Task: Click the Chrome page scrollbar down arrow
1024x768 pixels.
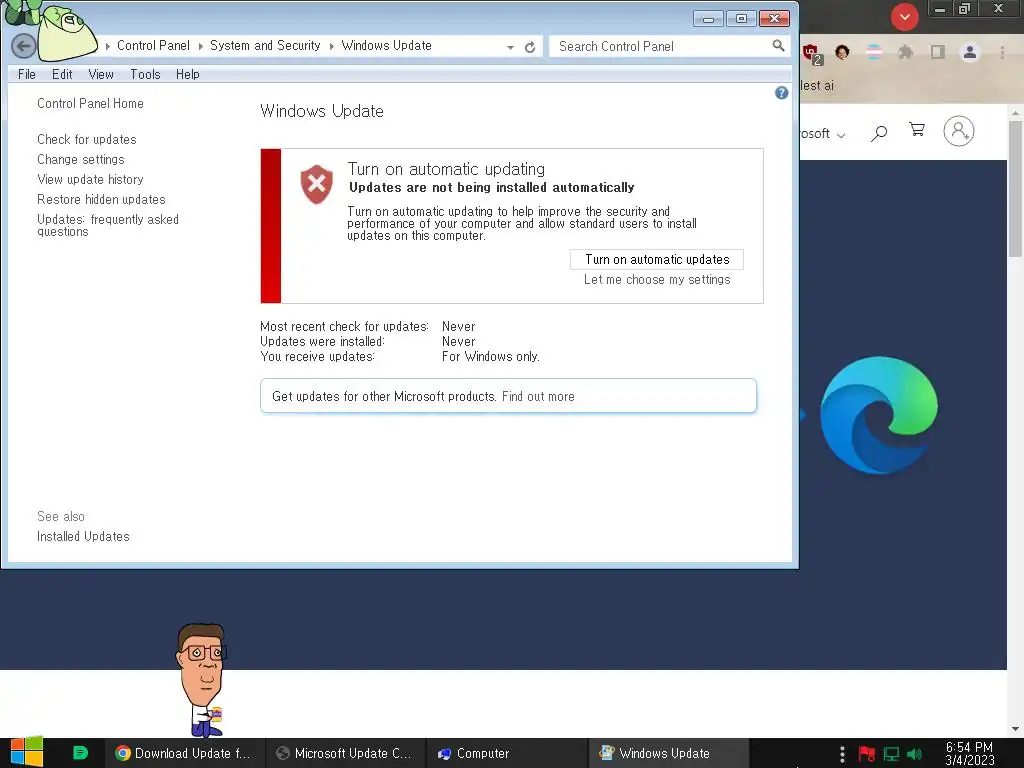Action: click(x=1015, y=729)
